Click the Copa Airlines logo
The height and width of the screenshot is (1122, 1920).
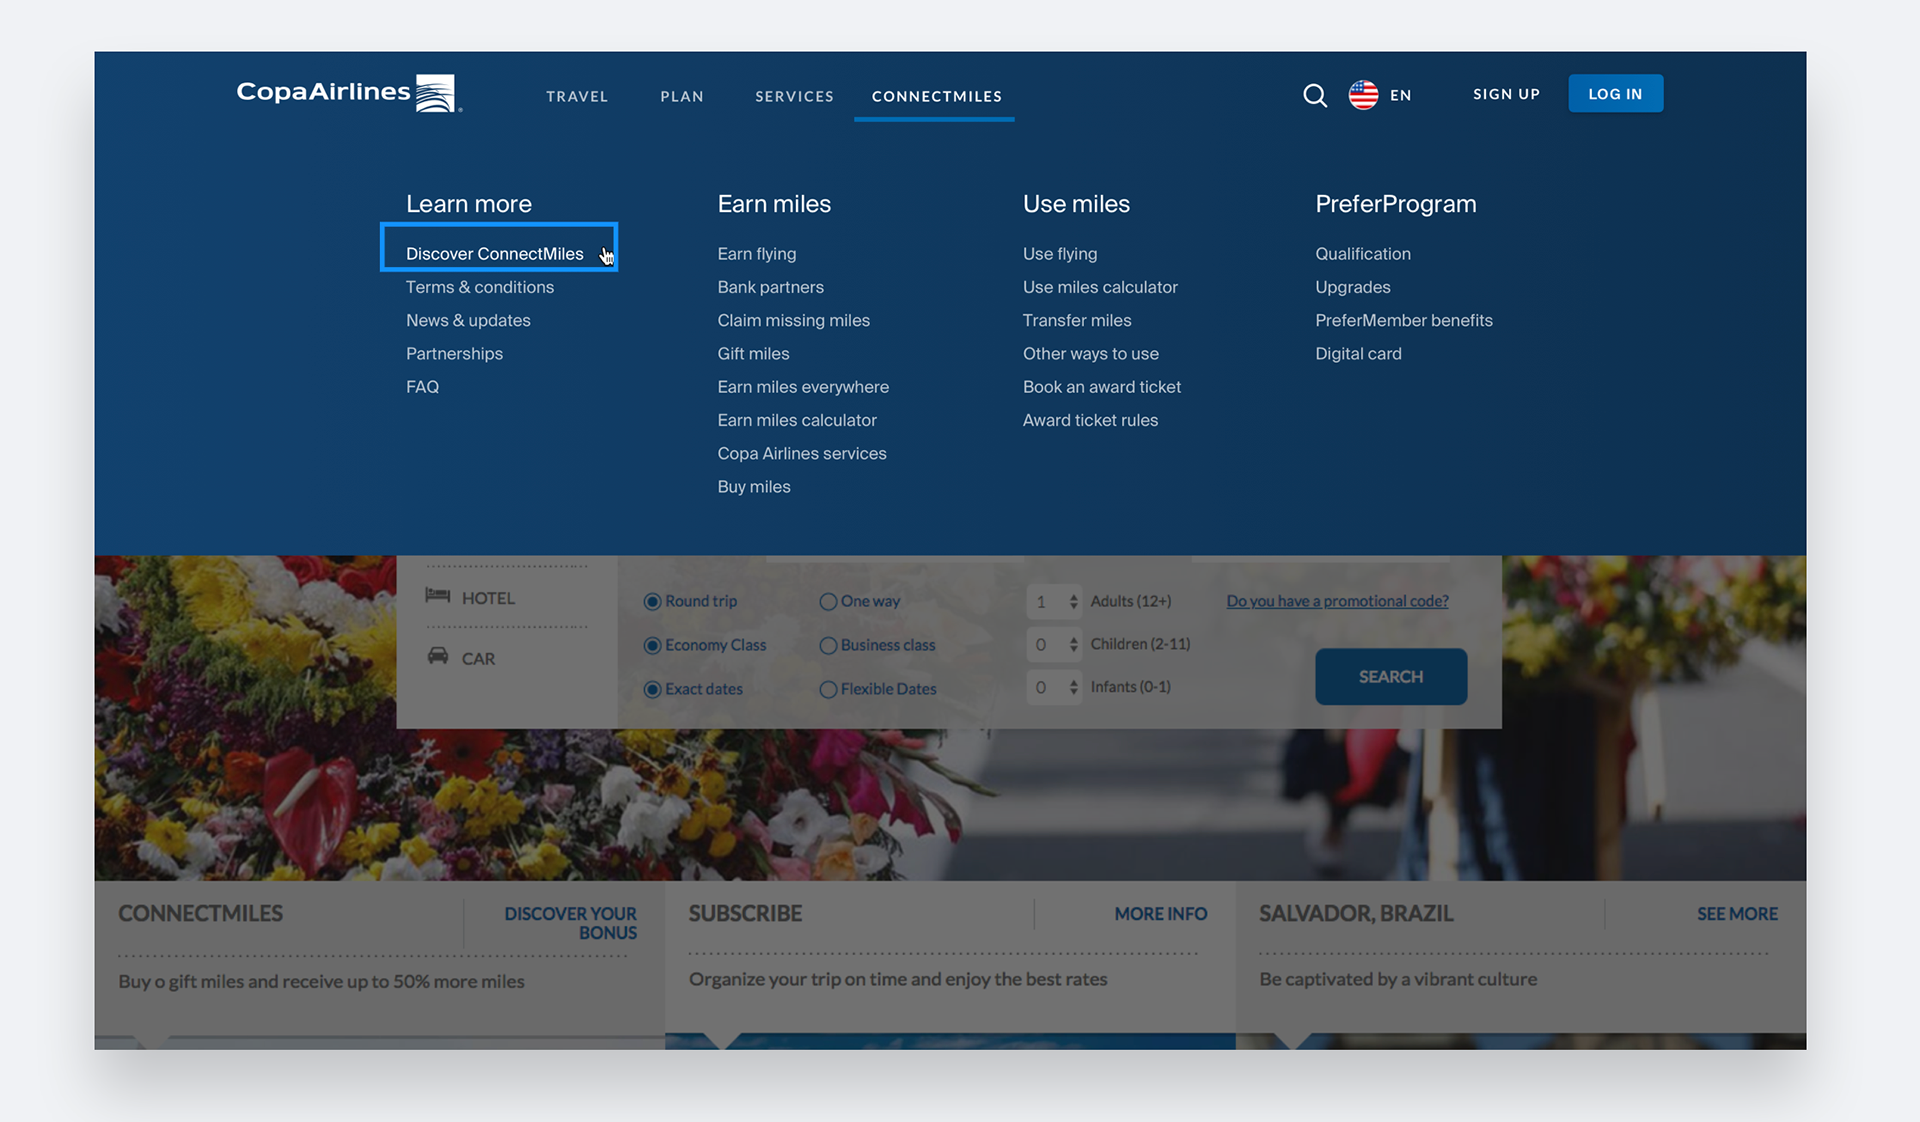click(x=349, y=93)
